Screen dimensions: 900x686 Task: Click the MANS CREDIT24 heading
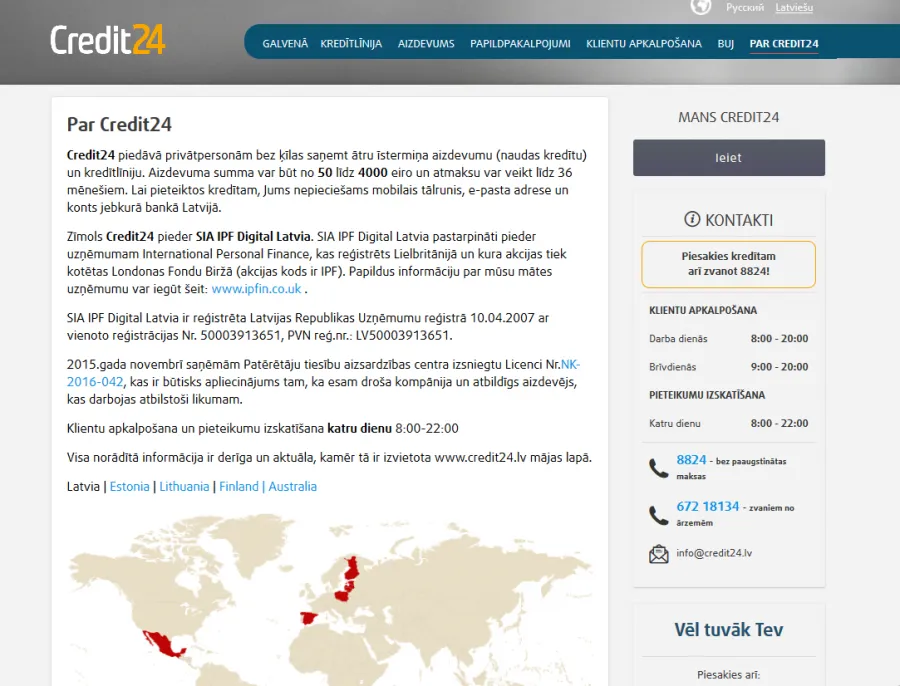tap(728, 117)
